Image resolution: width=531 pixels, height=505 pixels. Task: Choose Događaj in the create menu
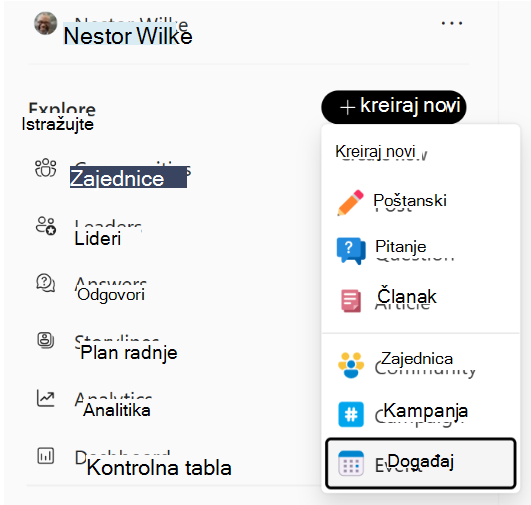[x=421, y=463]
